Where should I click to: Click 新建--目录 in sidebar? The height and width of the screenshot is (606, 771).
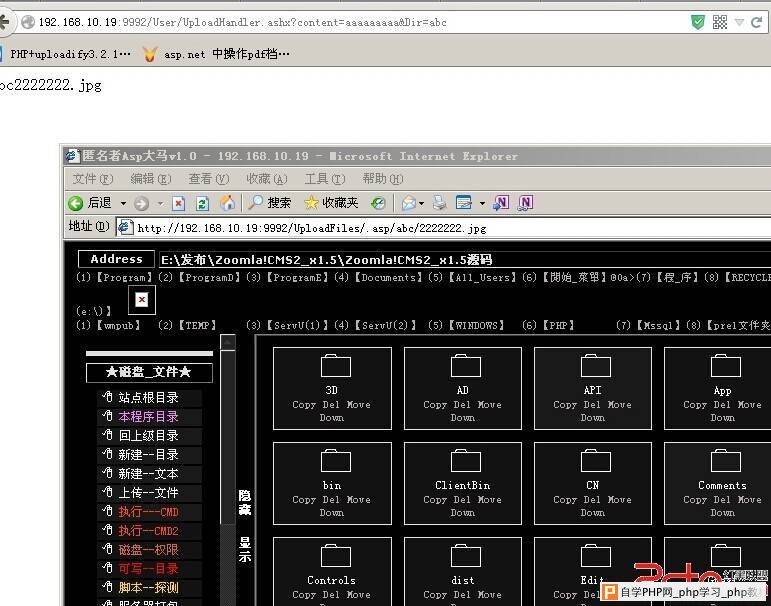(148, 454)
